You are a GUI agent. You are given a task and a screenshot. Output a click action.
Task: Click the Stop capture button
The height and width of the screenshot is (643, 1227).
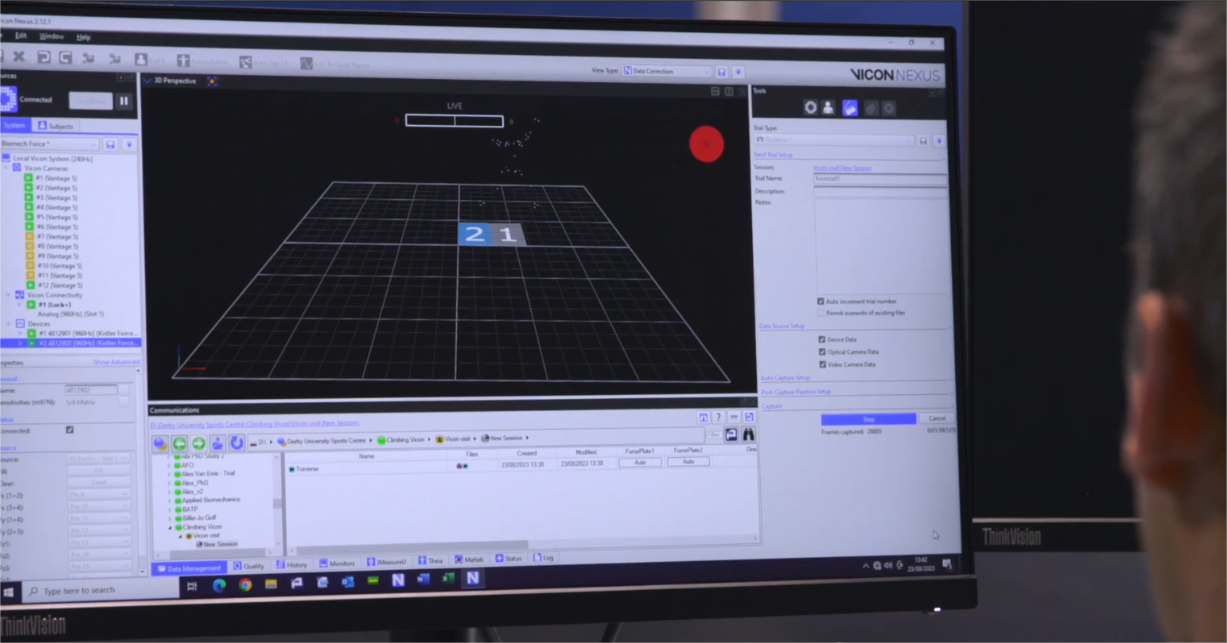[868, 419]
